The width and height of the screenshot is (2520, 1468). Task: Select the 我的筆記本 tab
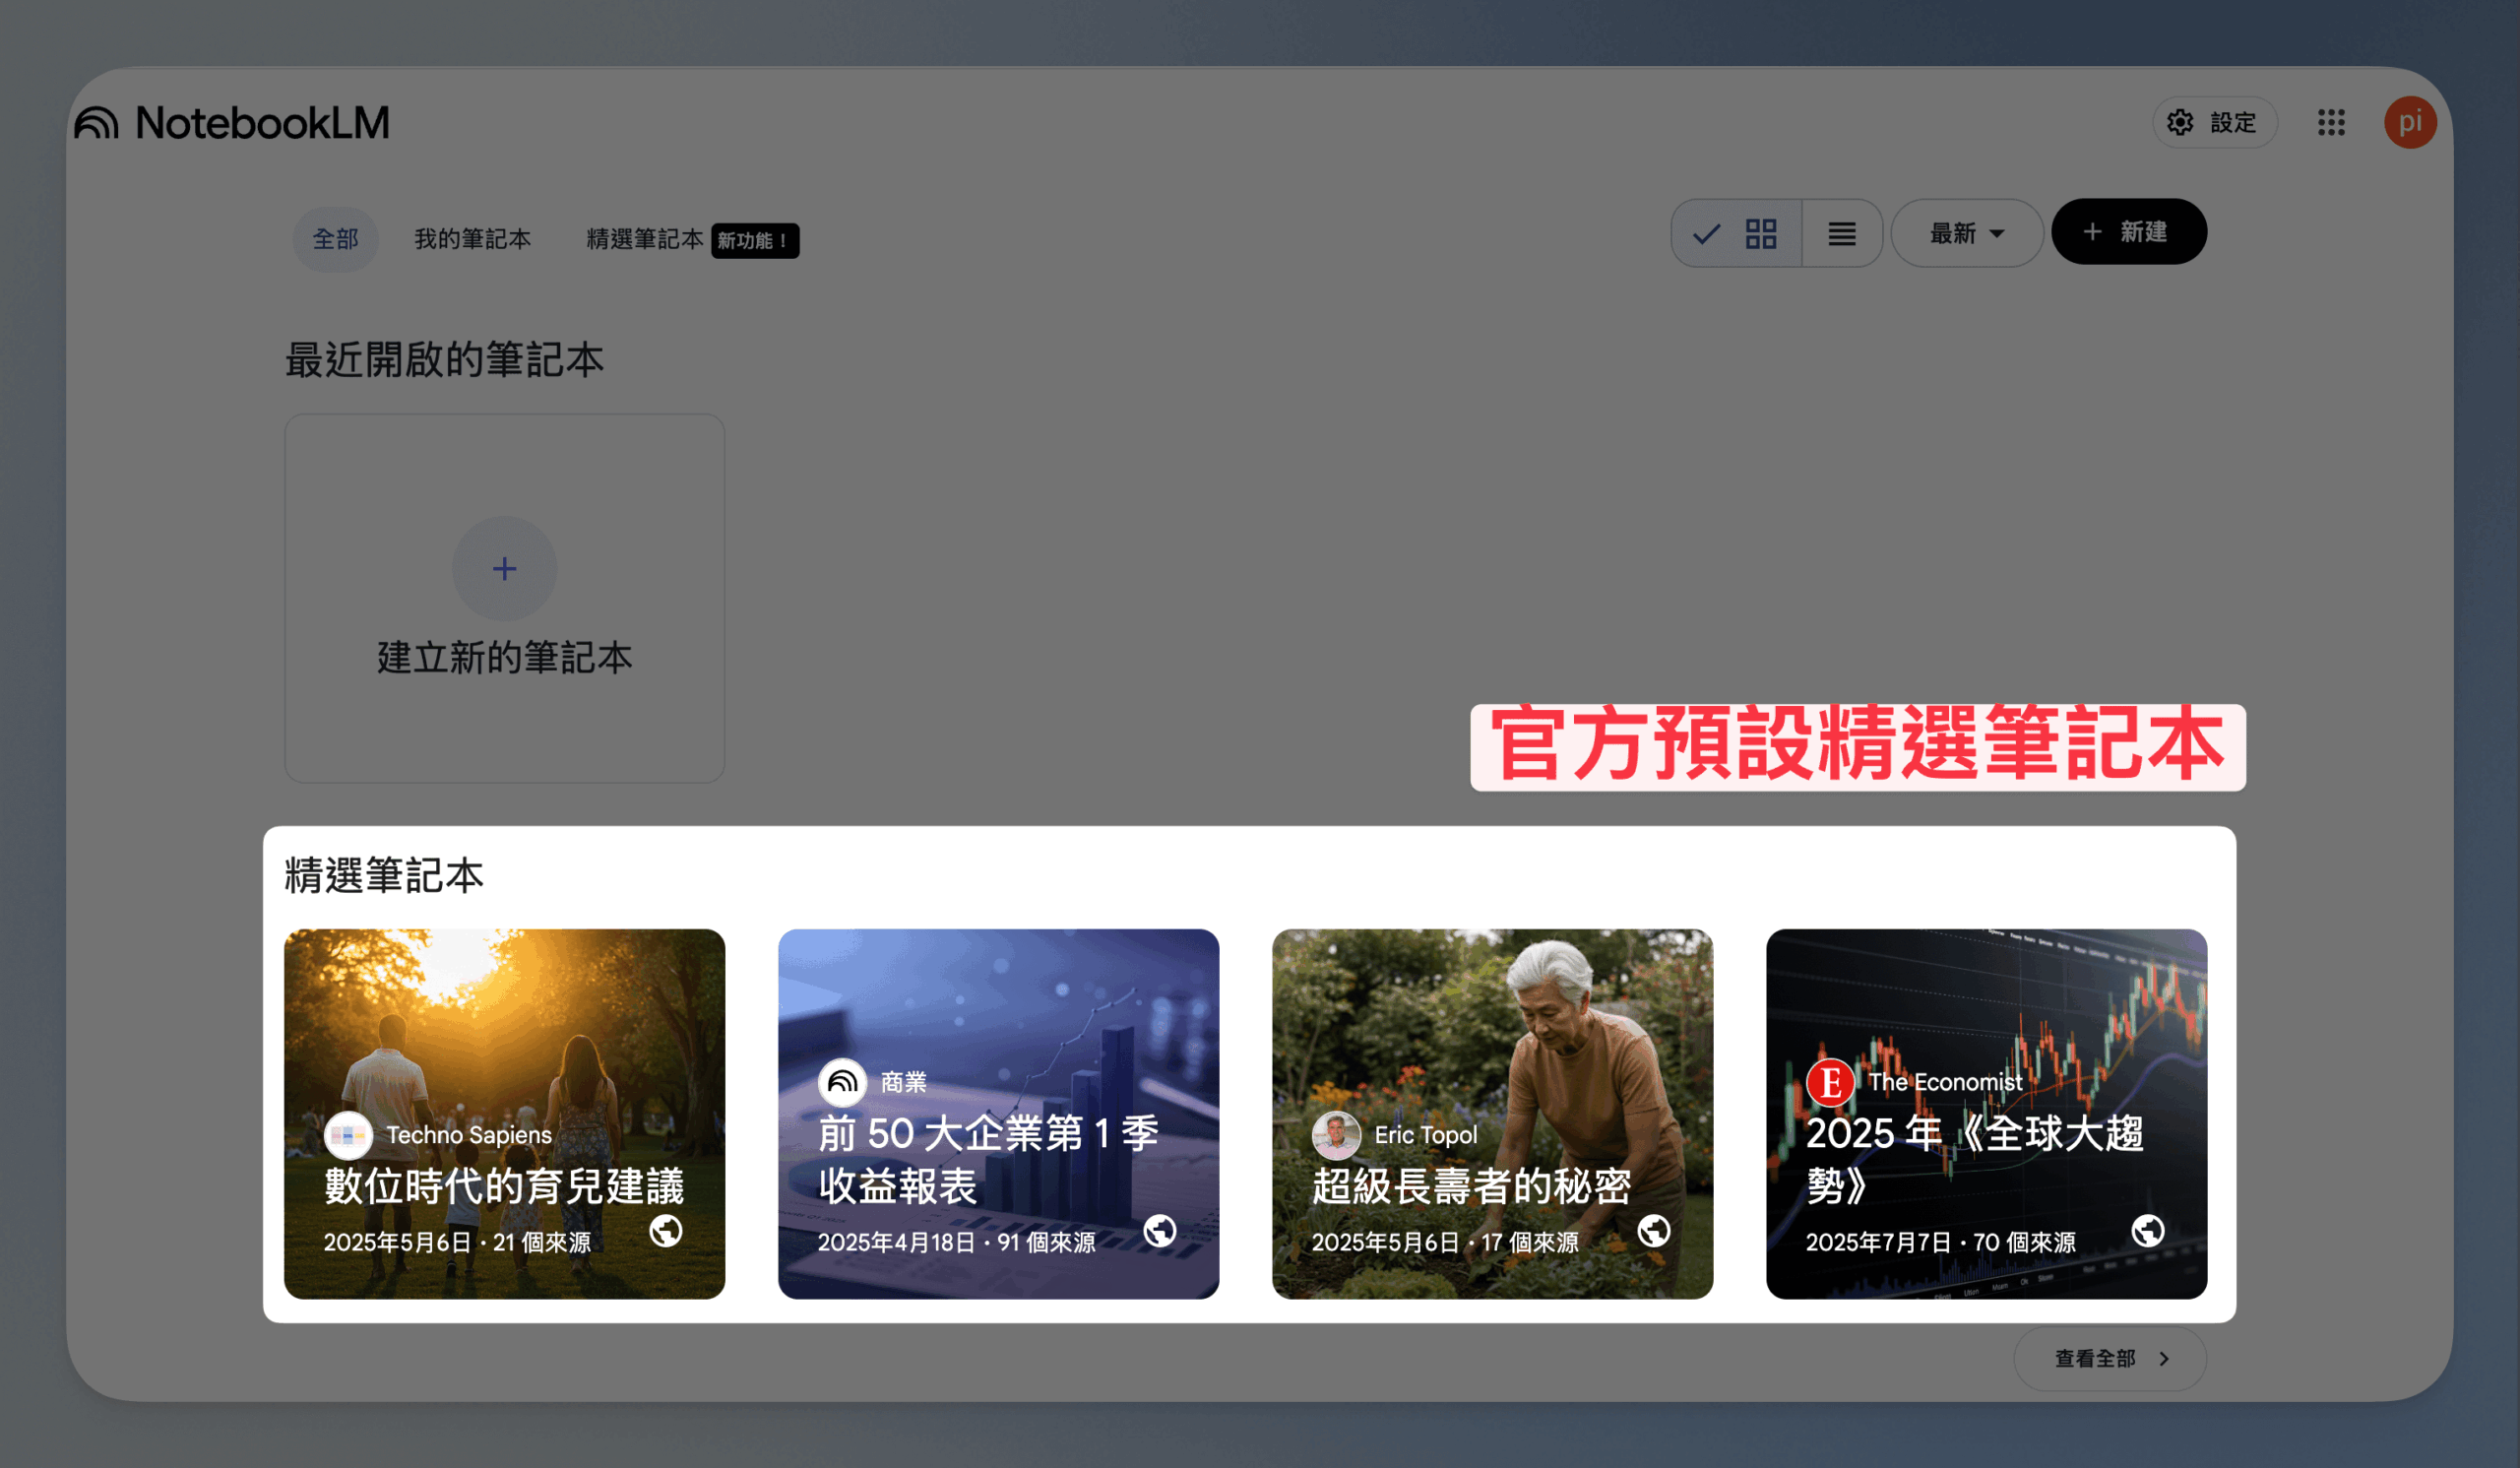tap(472, 240)
